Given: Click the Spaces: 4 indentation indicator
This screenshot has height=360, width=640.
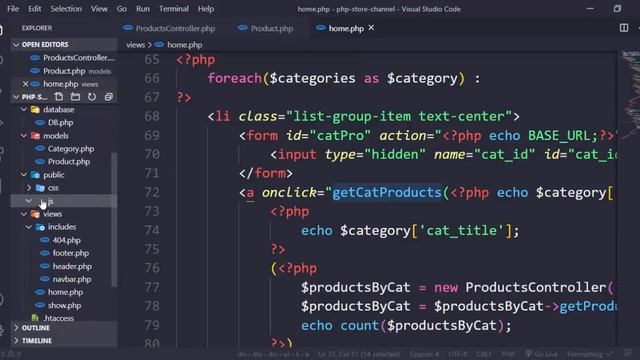Looking at the screenshot, I should (424, 354).
